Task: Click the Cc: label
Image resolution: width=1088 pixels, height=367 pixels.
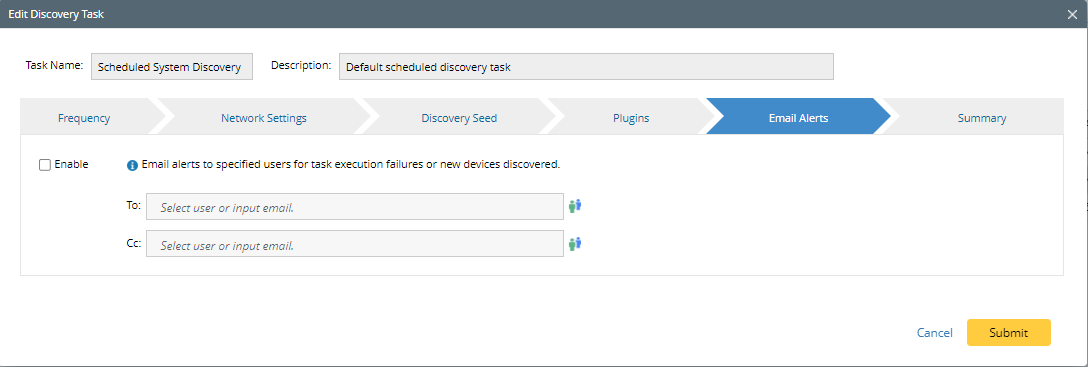Action: tap(134, 244)
